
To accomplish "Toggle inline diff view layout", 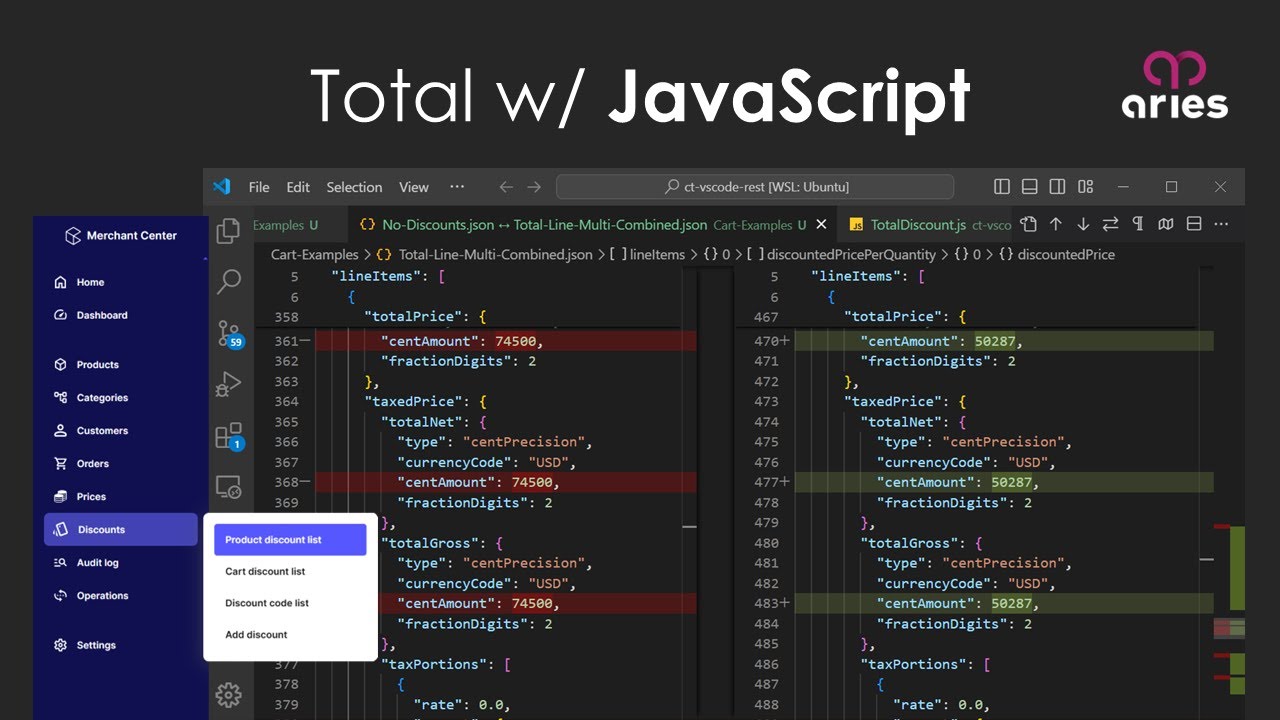I will 1193,224.
